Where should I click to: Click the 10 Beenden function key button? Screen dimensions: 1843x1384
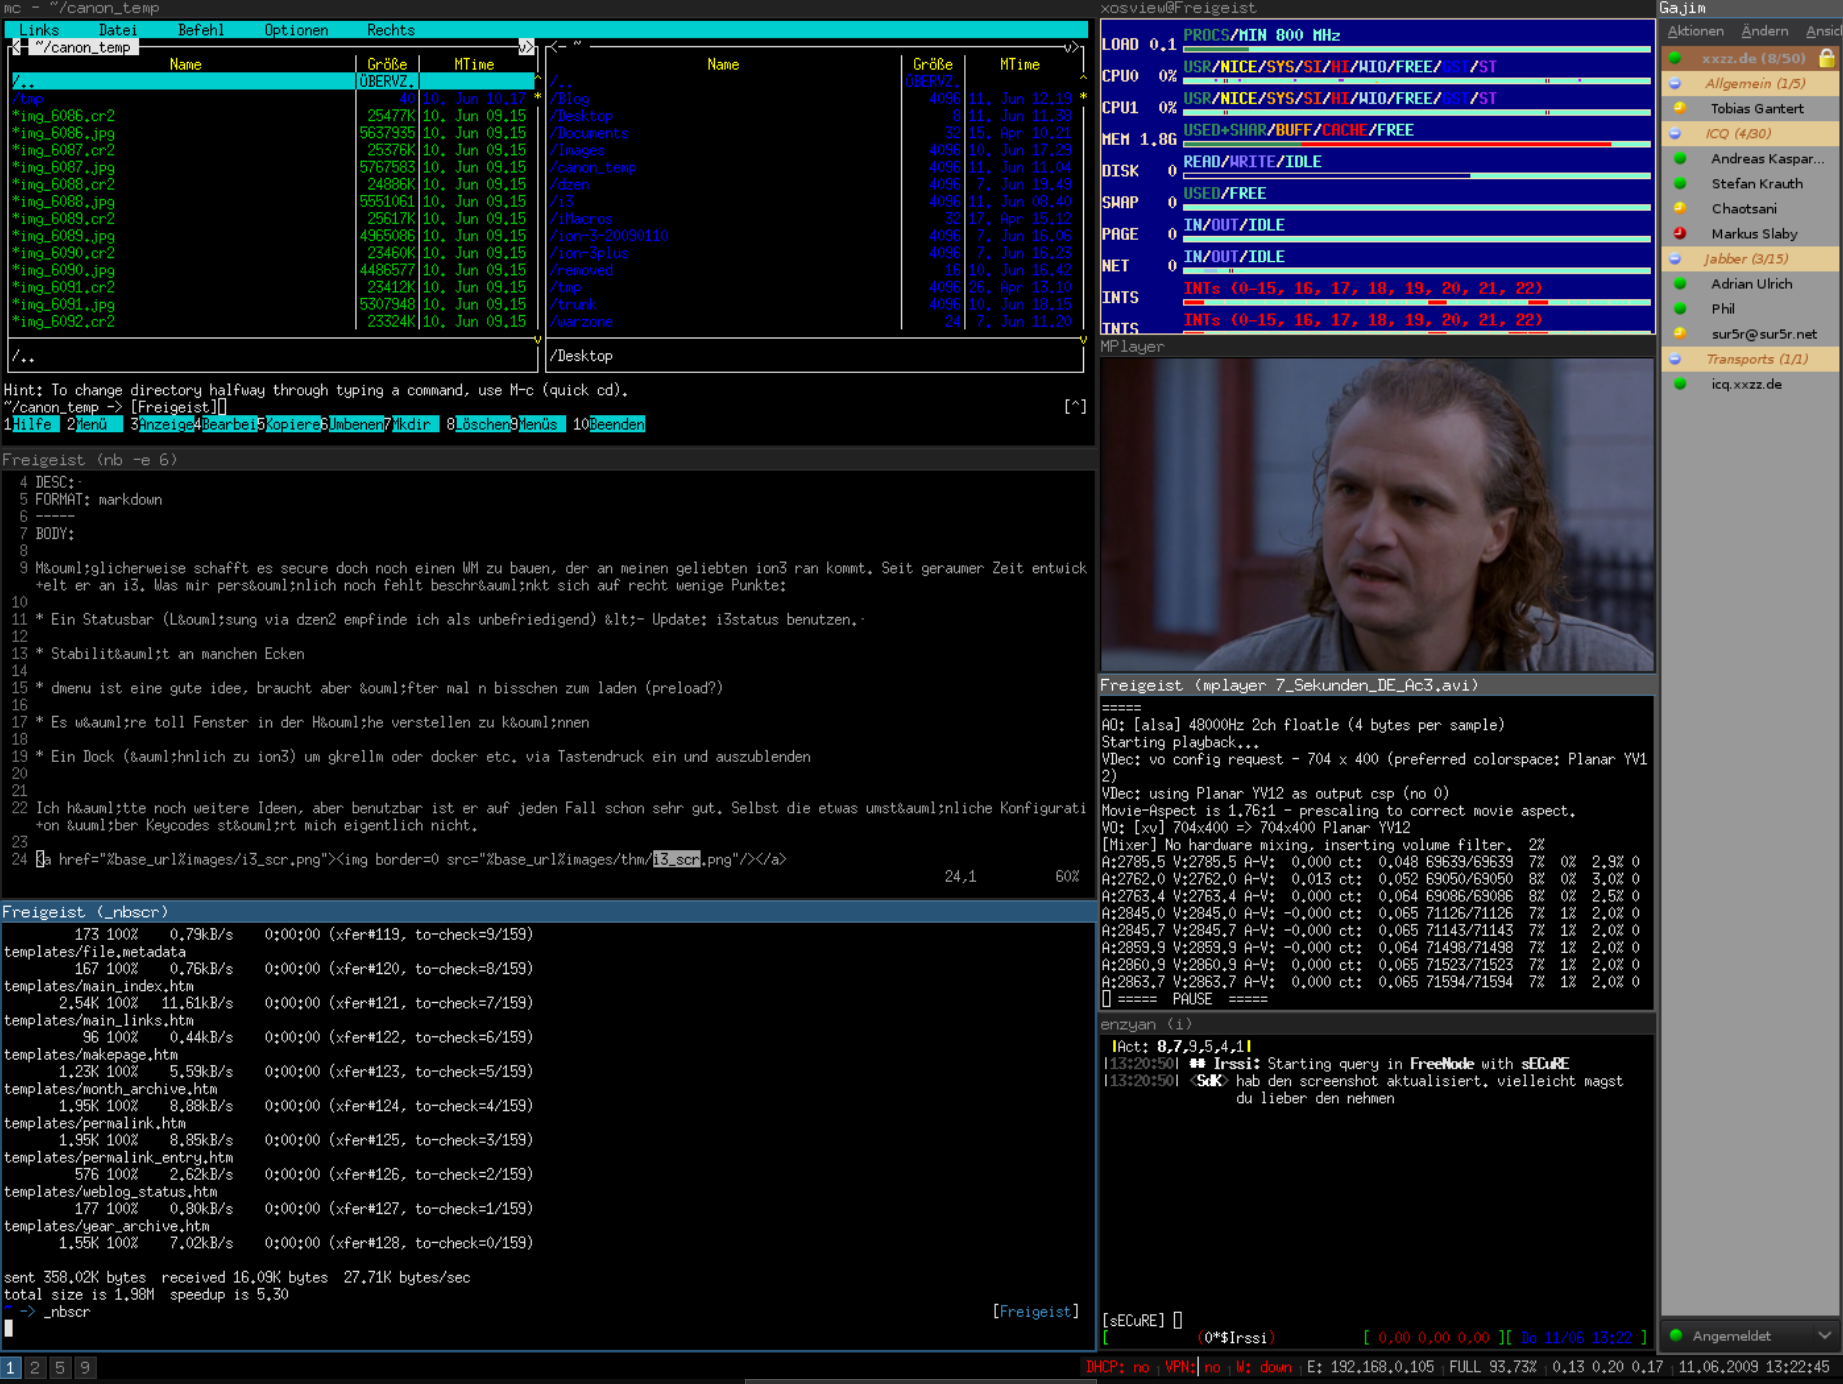pyautogui.click(x=609, y=424)
